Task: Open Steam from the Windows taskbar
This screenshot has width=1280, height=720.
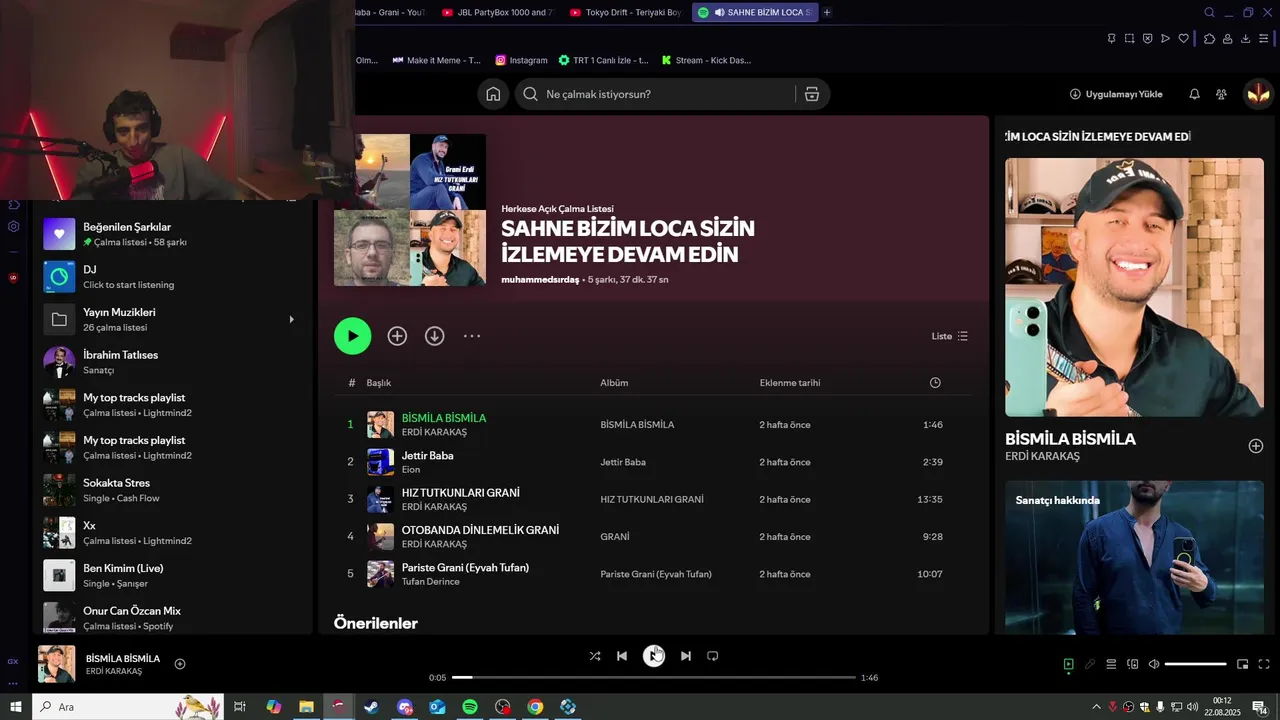Action: click(371, 707)
